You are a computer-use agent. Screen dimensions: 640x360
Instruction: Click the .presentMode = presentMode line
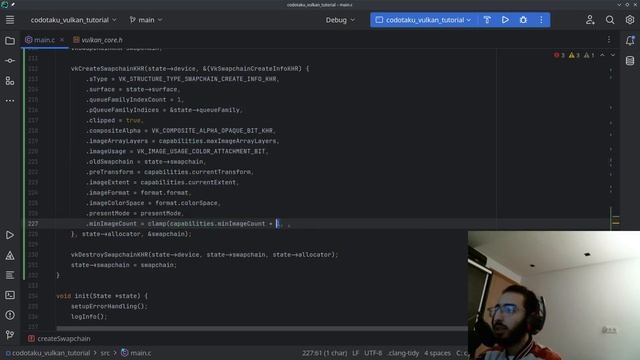[135, 213]
